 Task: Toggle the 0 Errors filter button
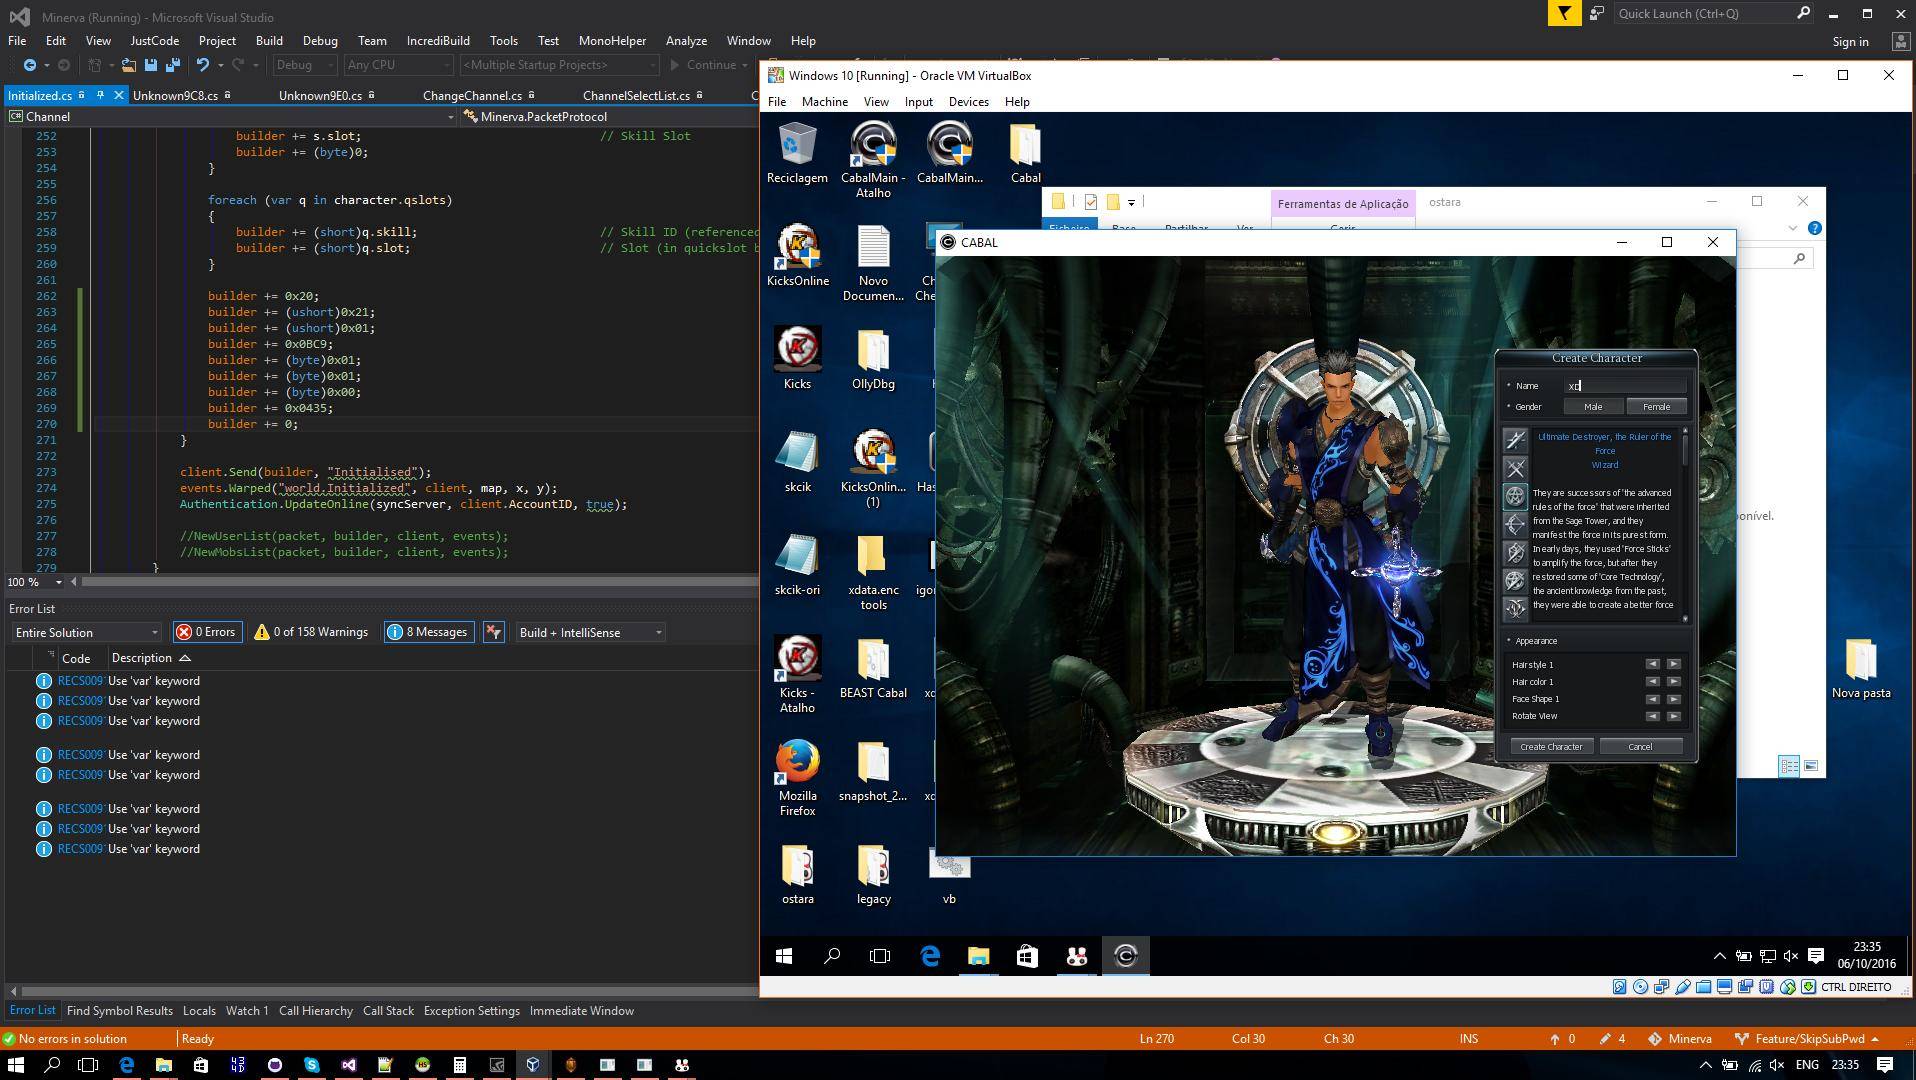[x=207, y=632]
